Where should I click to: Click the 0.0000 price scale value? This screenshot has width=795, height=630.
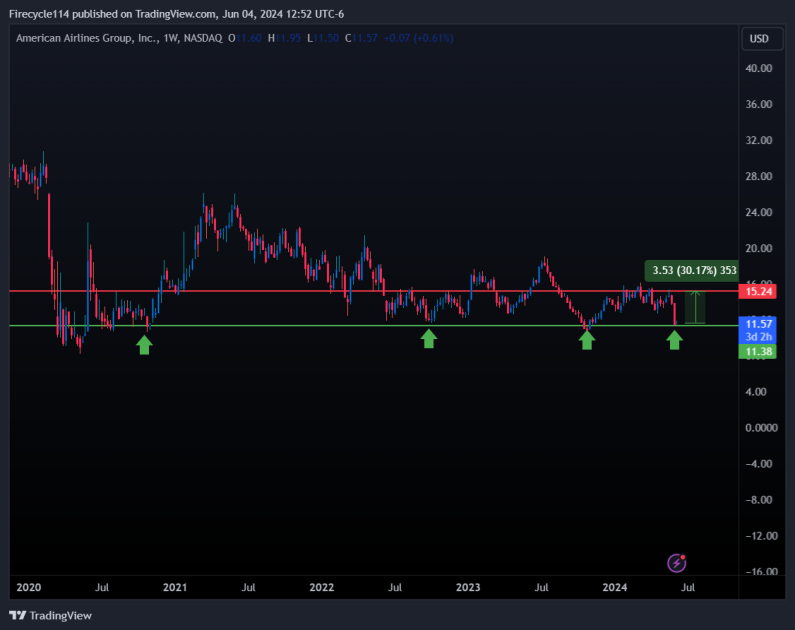click(x=761, y=428)
